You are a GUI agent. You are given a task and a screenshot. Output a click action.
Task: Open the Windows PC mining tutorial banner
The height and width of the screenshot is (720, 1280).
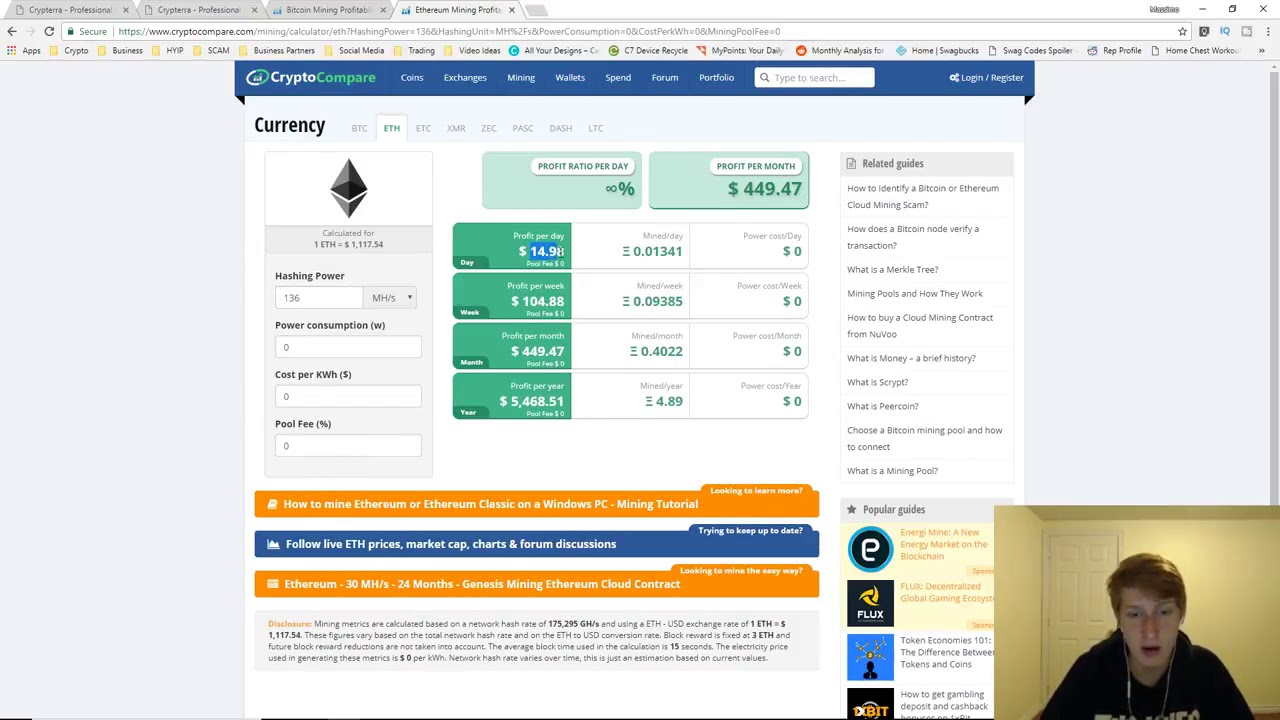click(x=536, y=504)
